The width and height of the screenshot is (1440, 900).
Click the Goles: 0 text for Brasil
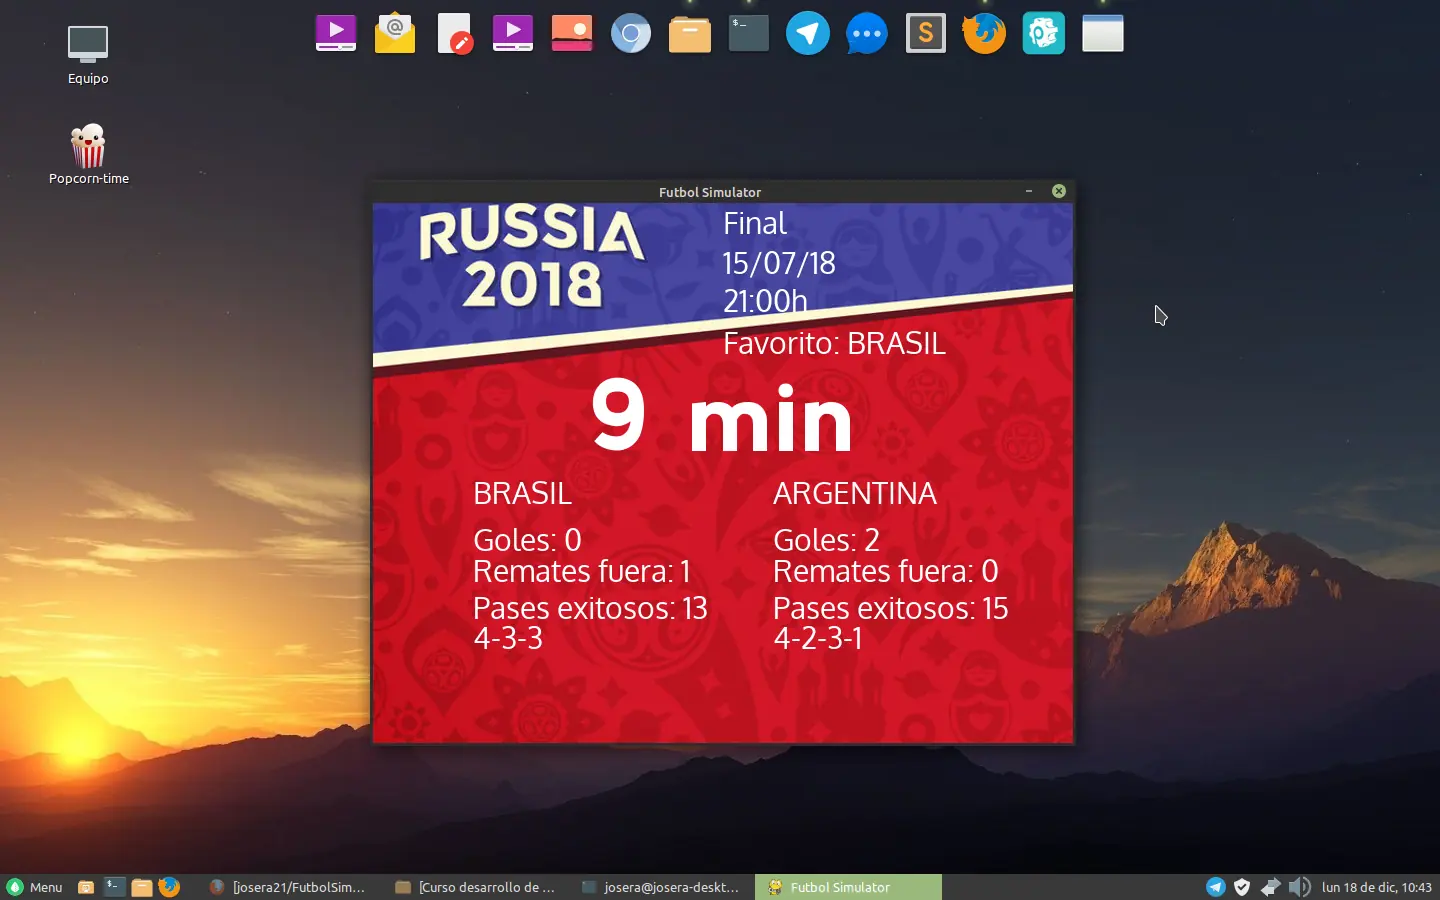click(x=527, y=540)
